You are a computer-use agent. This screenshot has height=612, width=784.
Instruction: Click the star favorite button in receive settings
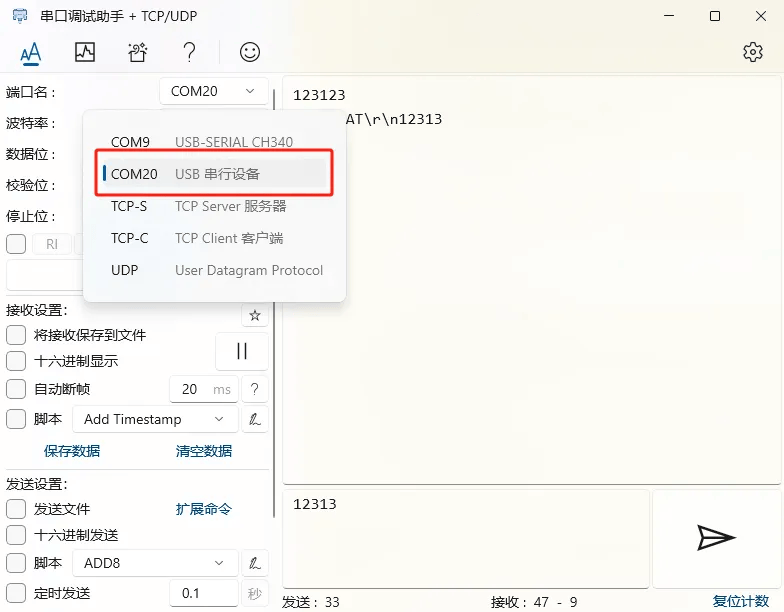[255, 315]
